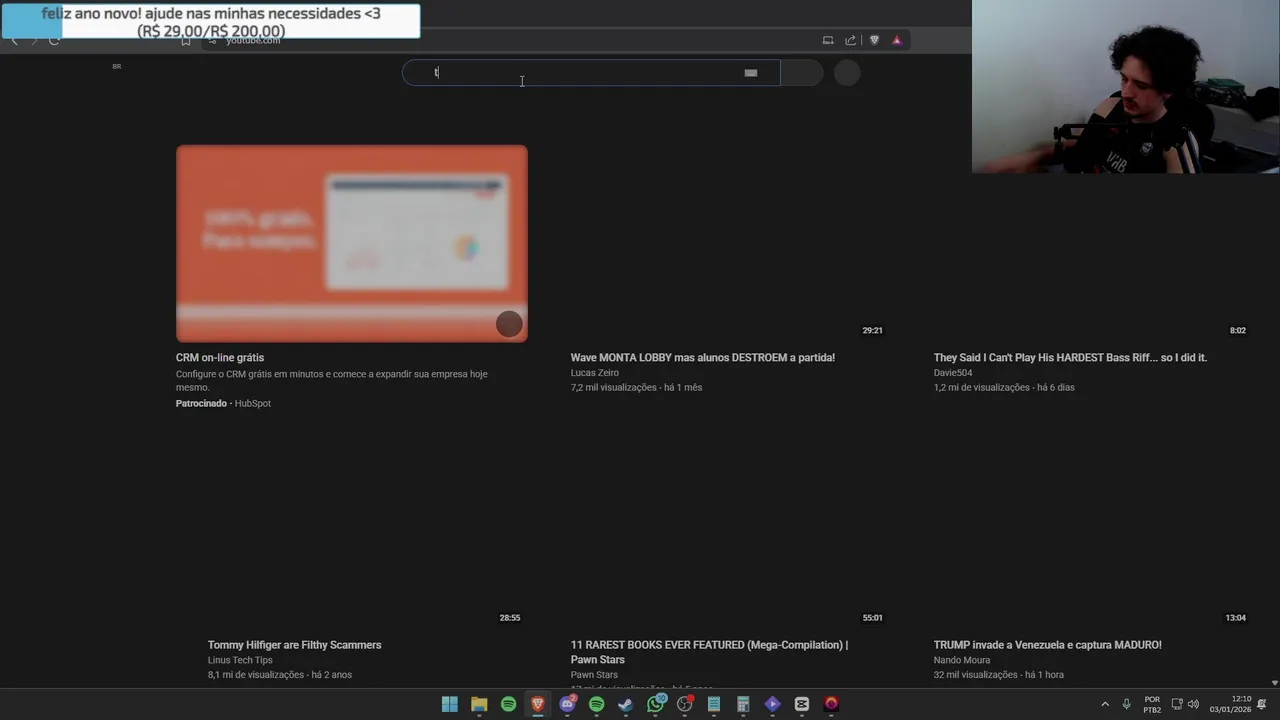
Task: Click the round voice search button
Action: tap(847, 72)
